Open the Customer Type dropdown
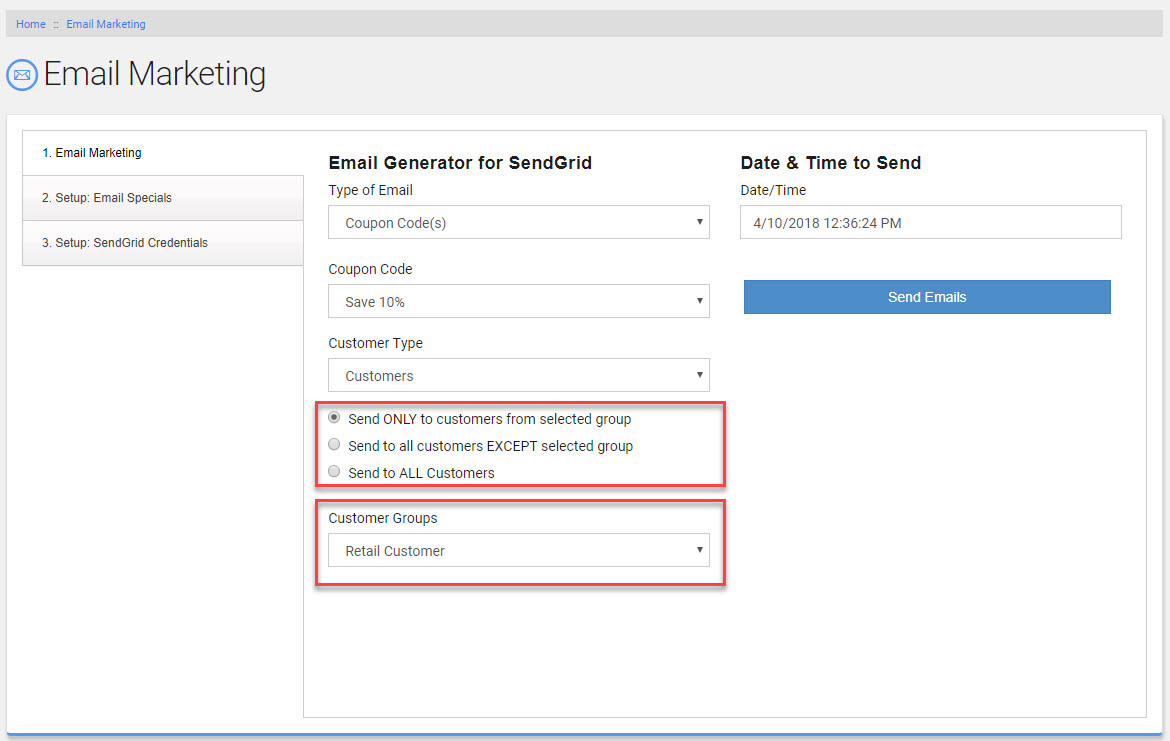The image size is (1170, 741). click(x=518, y=376)
